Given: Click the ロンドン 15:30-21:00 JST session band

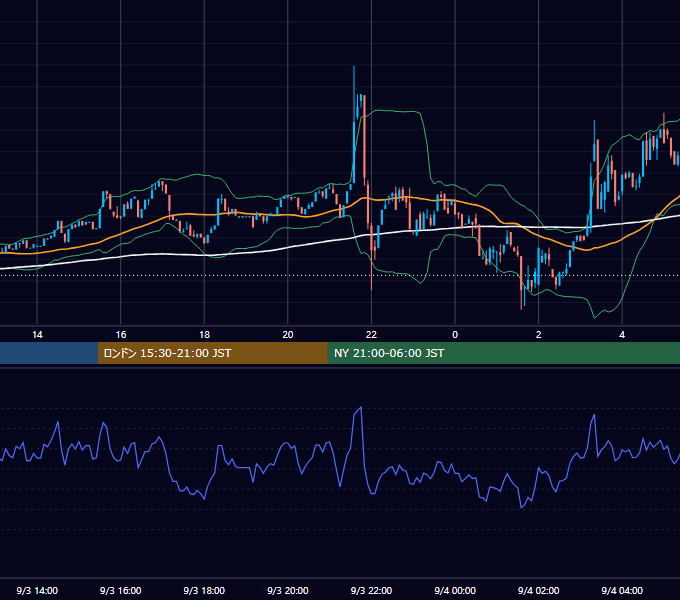Looking at the screenshot, I should tap(212, 353).
